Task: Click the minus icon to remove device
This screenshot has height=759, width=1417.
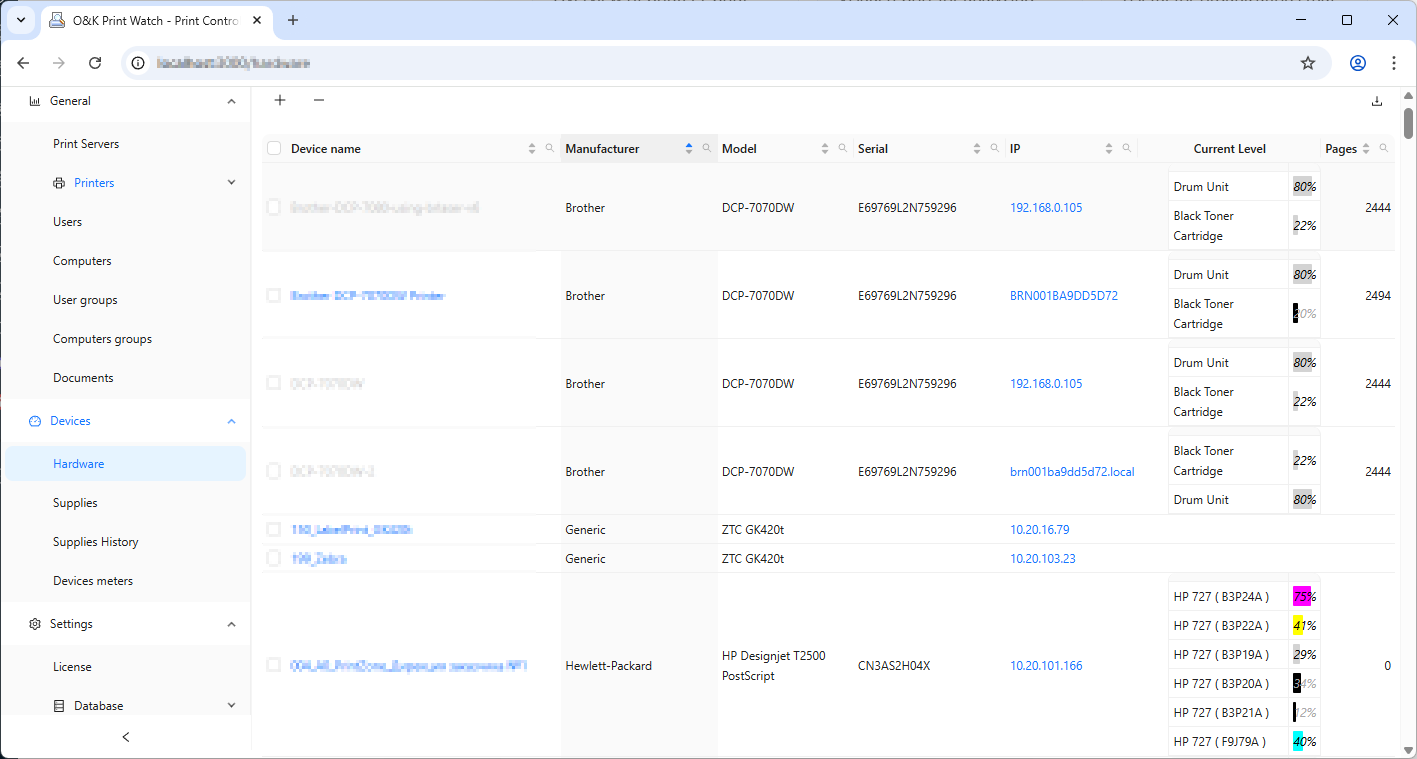Action: (x=319, y=100)
